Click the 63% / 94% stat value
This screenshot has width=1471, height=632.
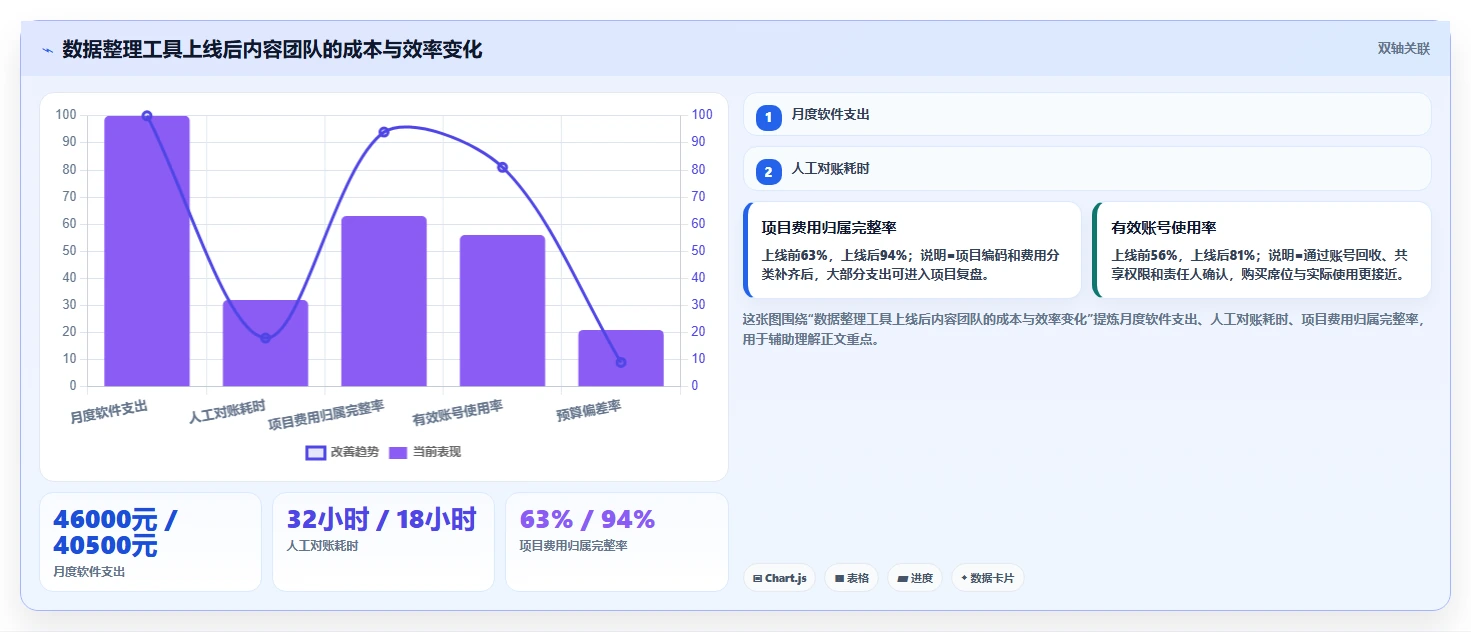tap(587, 519)
